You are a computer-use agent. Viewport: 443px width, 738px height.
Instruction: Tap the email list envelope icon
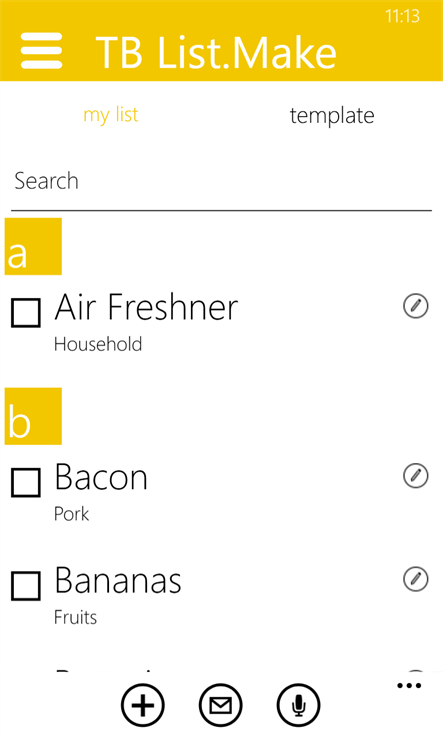pyautogui.click(x=221, y=706)
